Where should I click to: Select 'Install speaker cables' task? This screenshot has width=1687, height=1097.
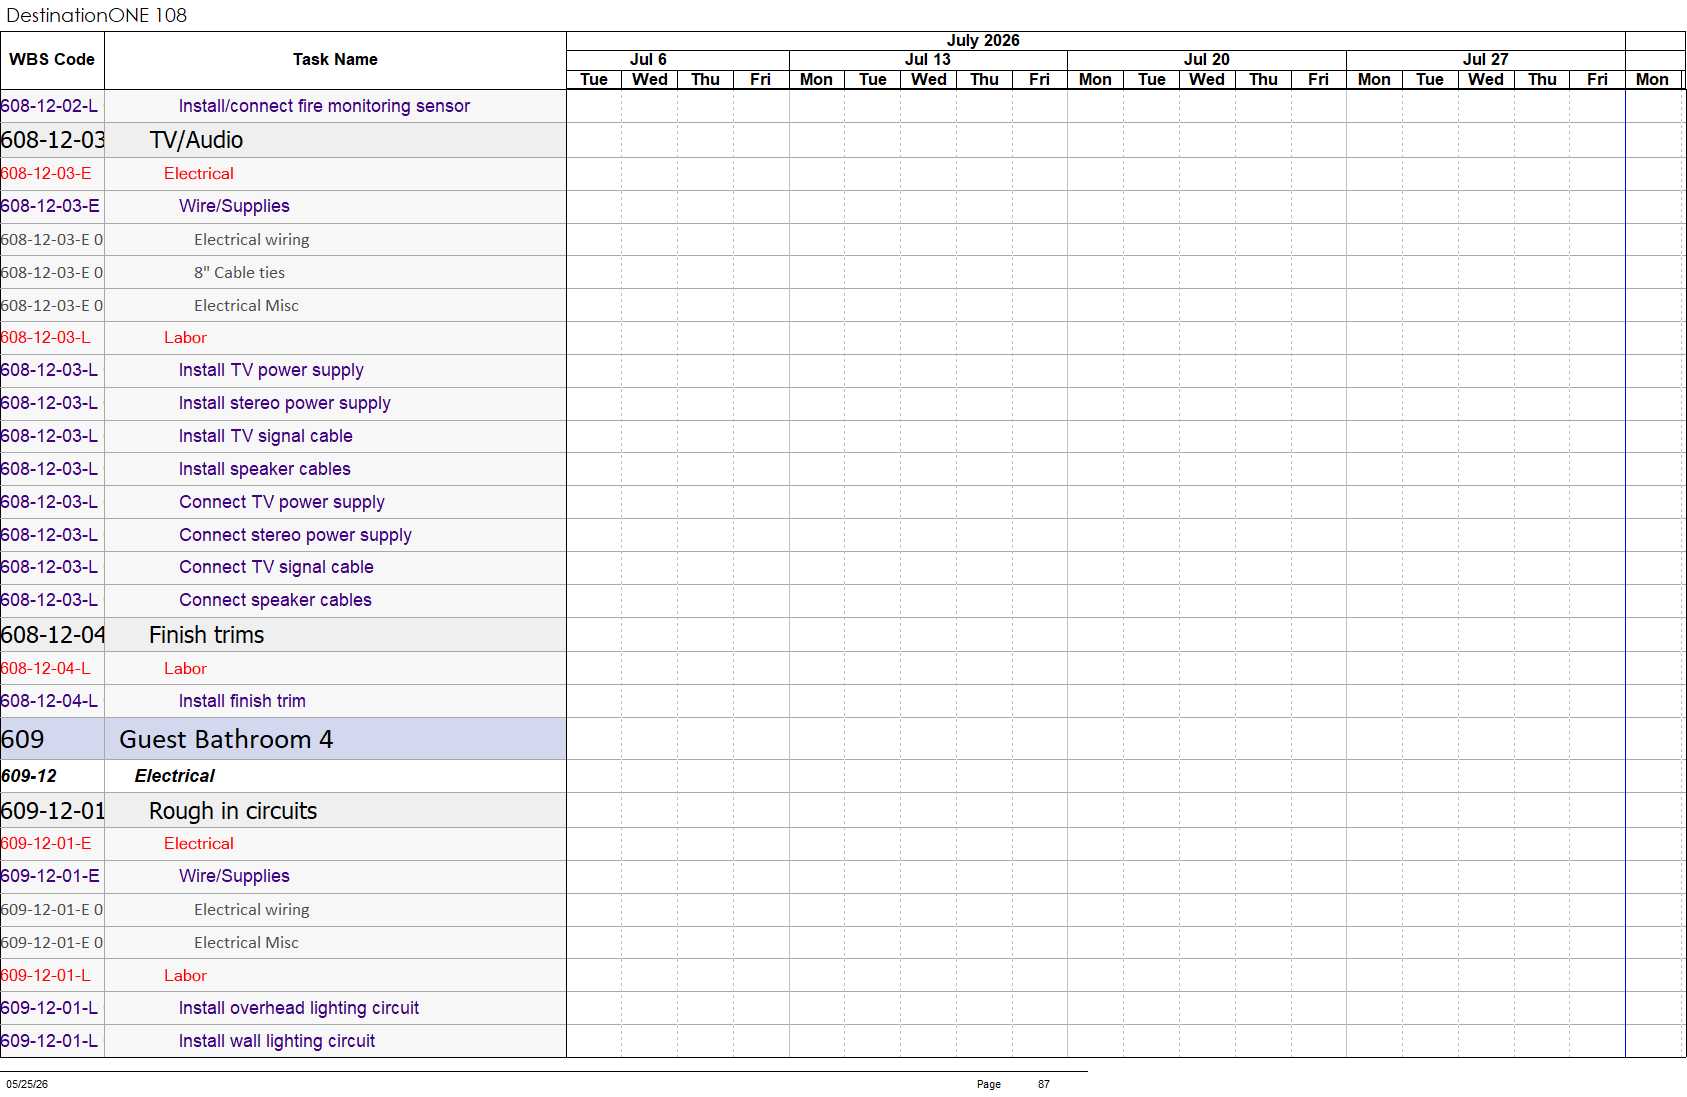click(x=264, y=469)
